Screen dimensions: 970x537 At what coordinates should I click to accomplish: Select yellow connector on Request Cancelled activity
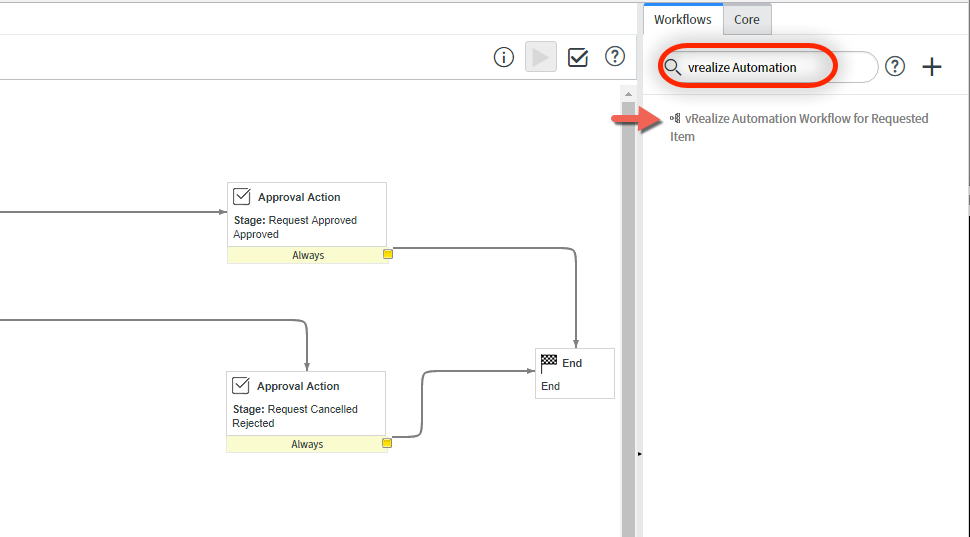pos(387,443)
